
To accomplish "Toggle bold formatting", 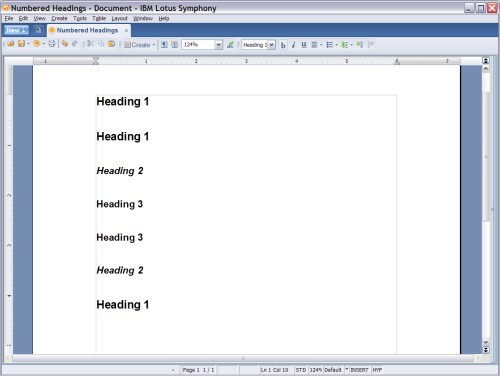I will (x=283, y=45).
